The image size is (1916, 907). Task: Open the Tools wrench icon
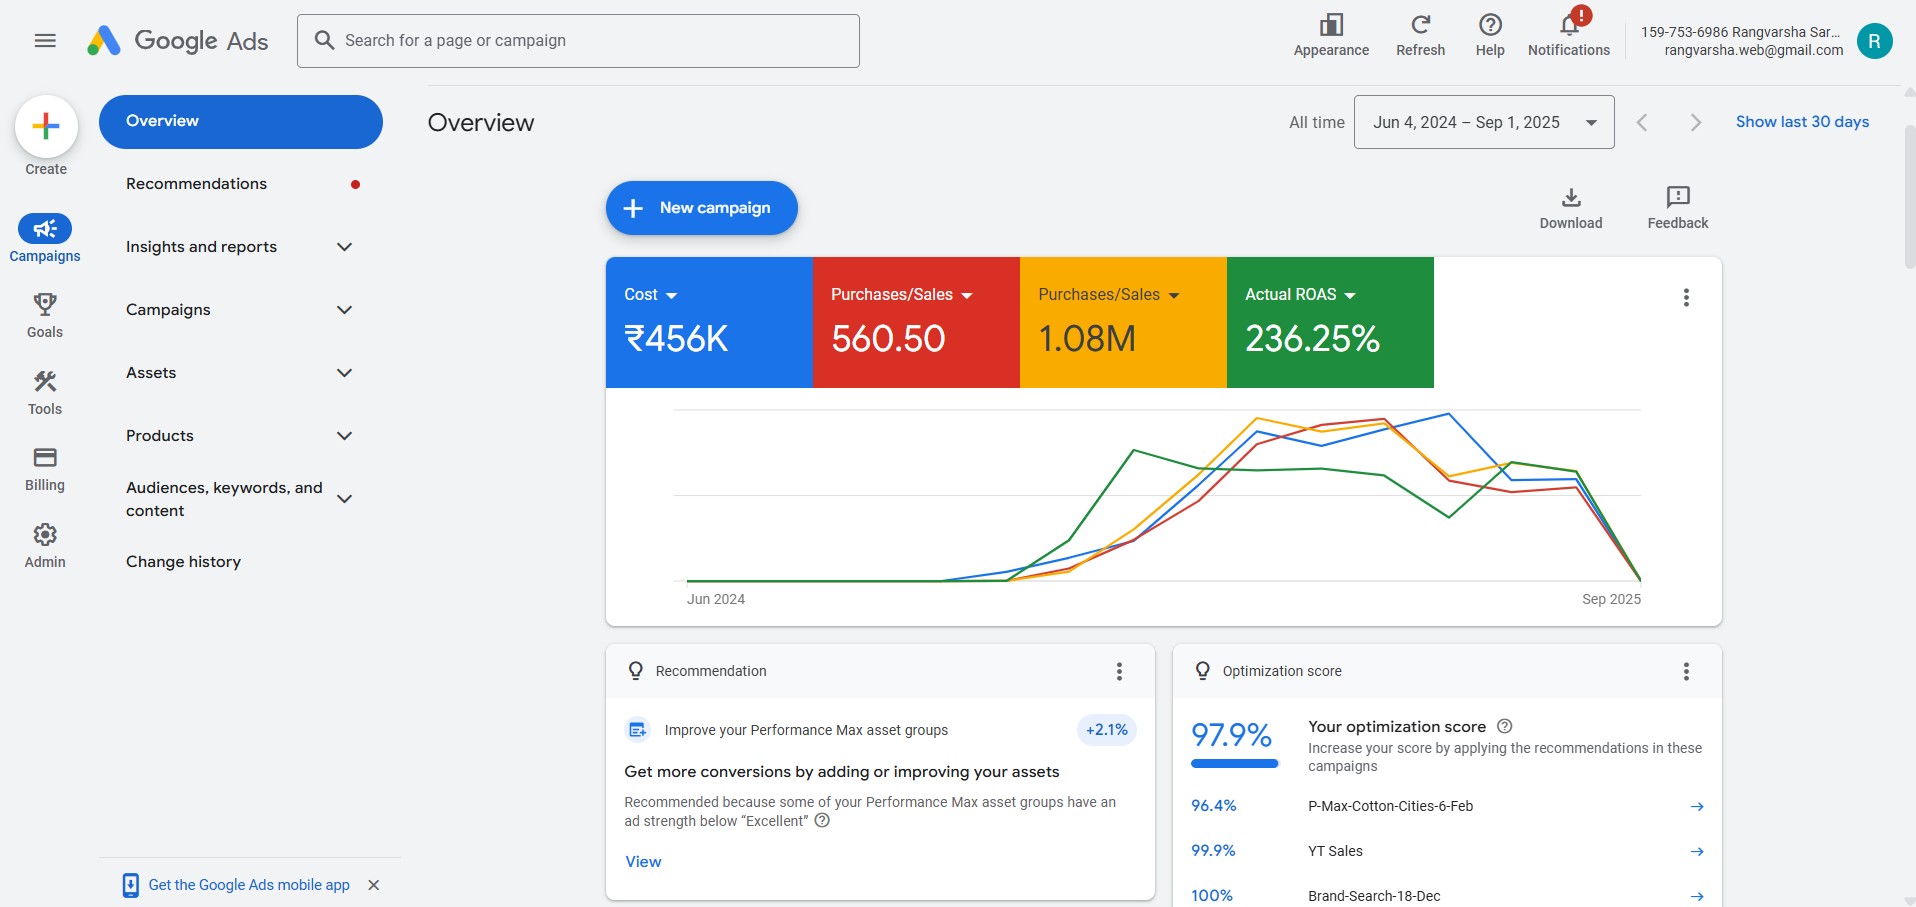pyautogui.click(x=45, y=381)
